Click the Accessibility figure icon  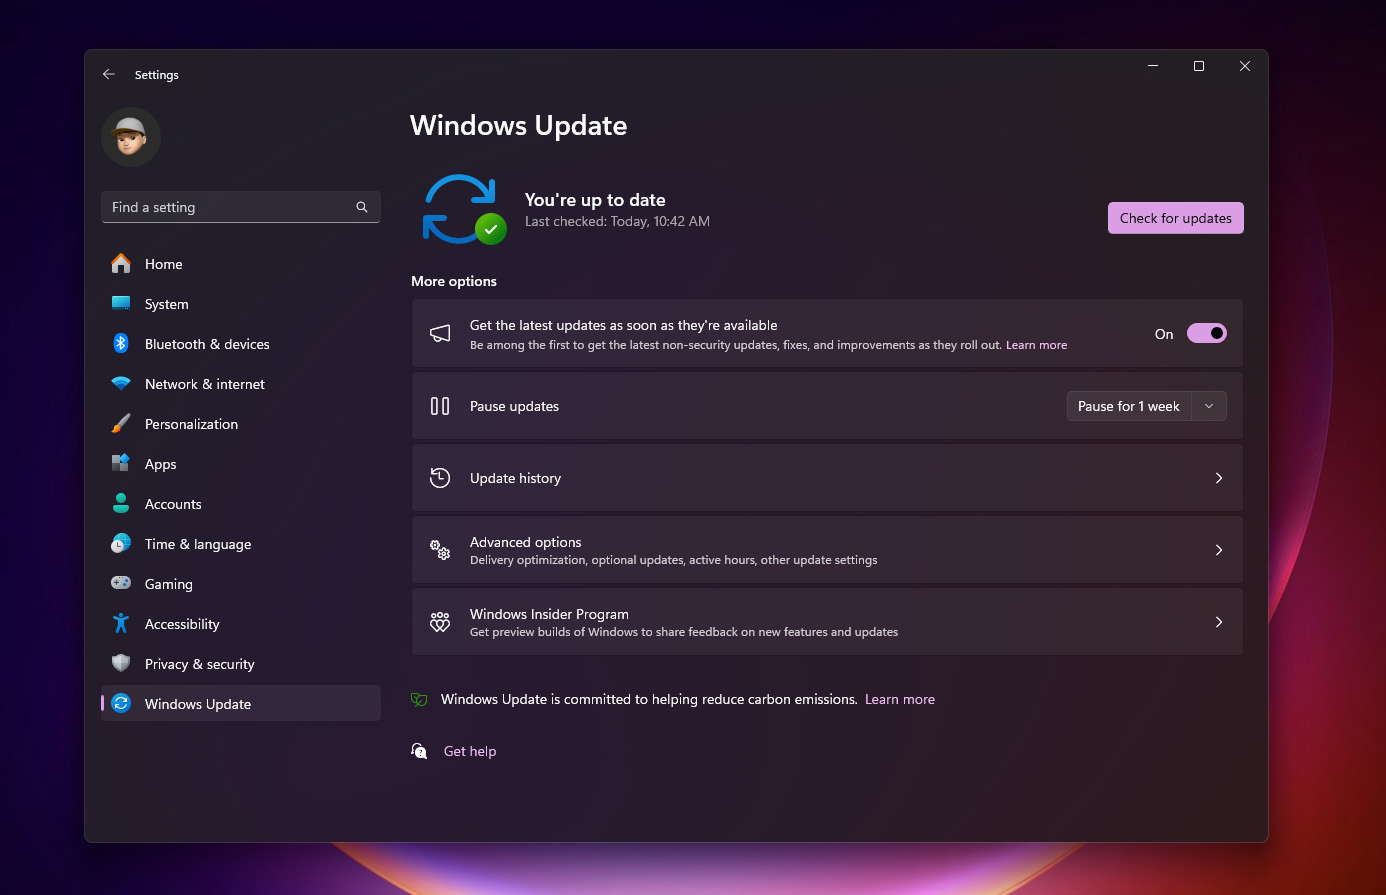tap(121, 624)
